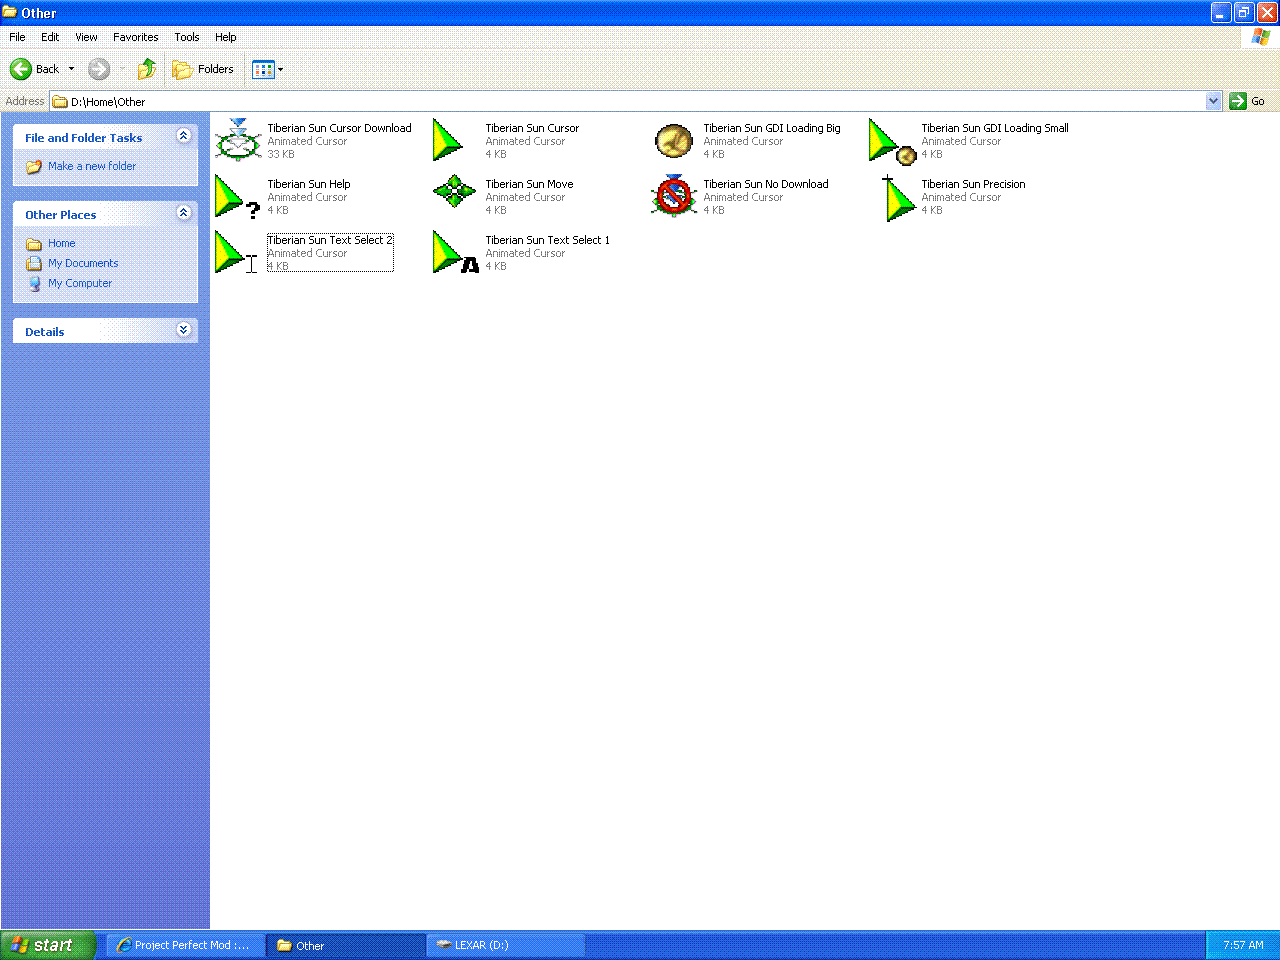1280x960 pixels.
Task: Toggle the Folders pane button
Action: coord(204,69)
